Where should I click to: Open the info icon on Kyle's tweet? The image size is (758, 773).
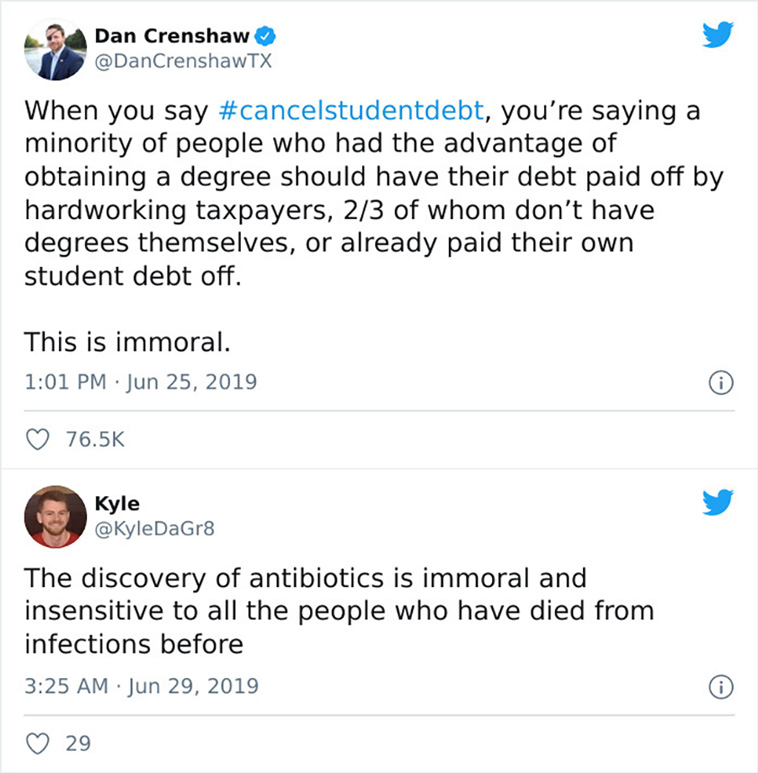[721, 687]
